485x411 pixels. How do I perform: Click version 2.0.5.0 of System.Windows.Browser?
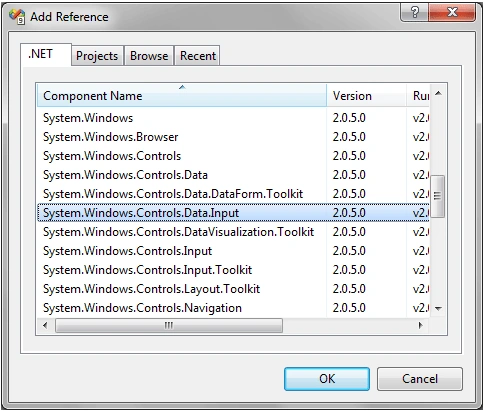pos(349,137)
